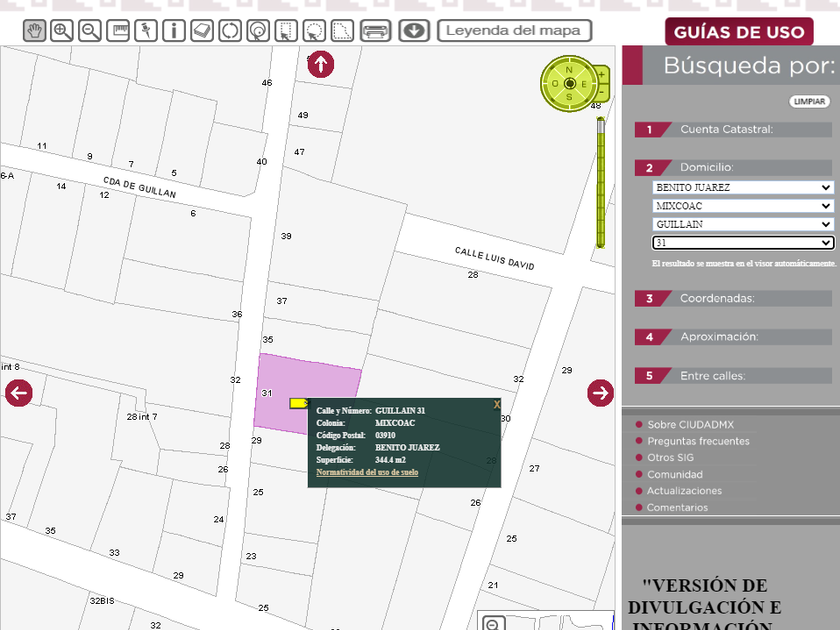Open Normatividad del uso de suelo link
The image size is (840, 630).
pyautogui.click(x=367, y=472)
